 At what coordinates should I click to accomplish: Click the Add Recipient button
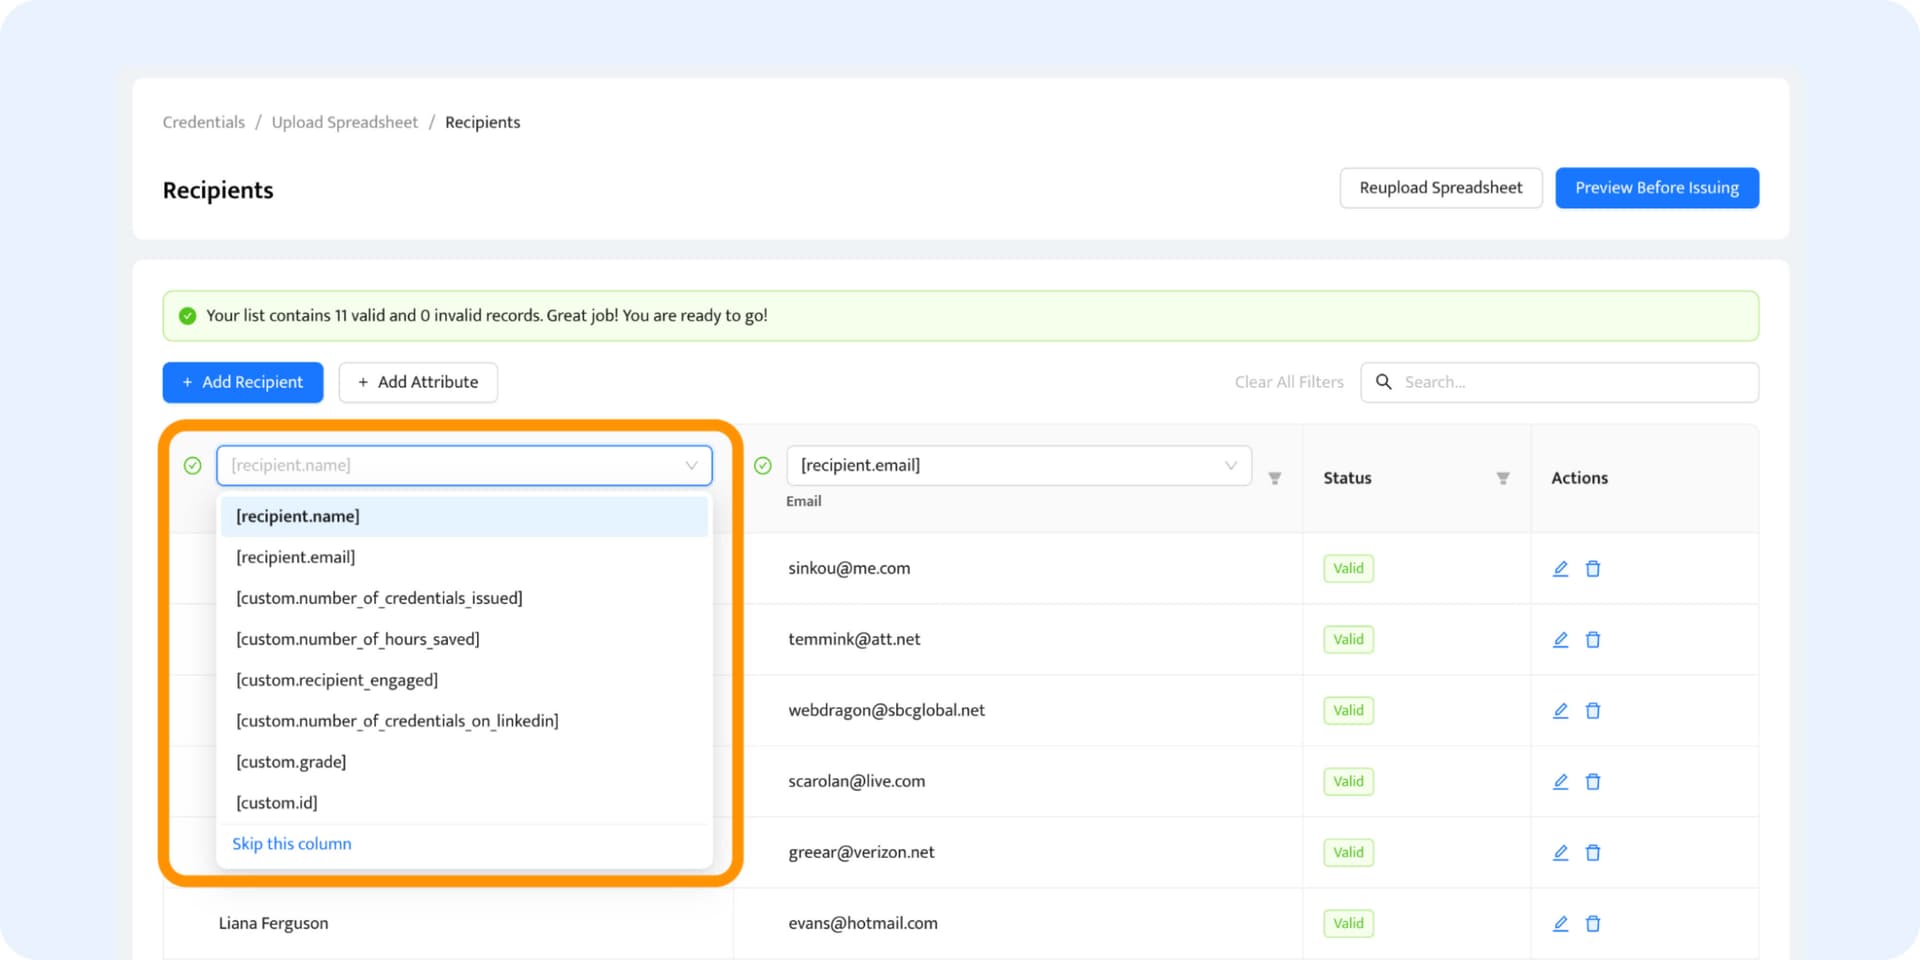click(243, 382)
